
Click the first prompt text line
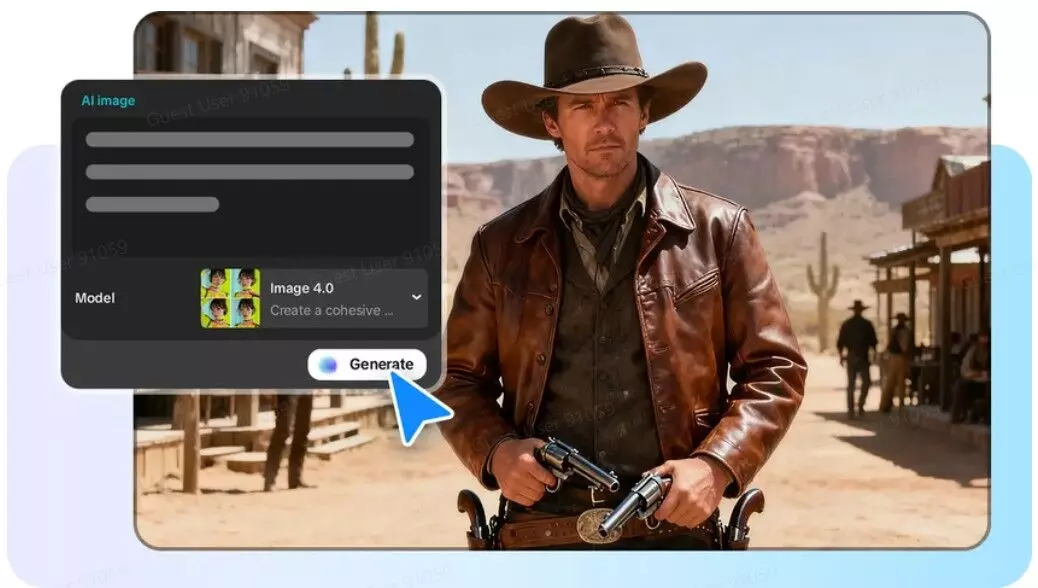pos(249,140)
